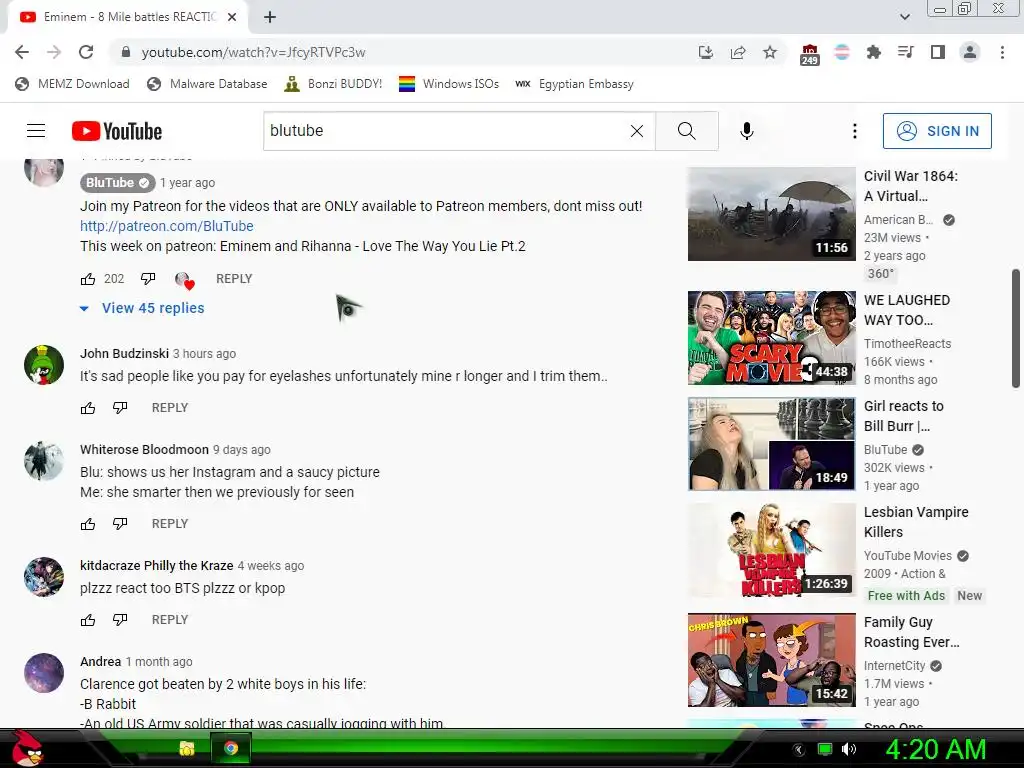The width and height of the screenshot is (1024, 768).
Task: Click the '3 hours ago' comment timestamp
Action: pos(204,354)
